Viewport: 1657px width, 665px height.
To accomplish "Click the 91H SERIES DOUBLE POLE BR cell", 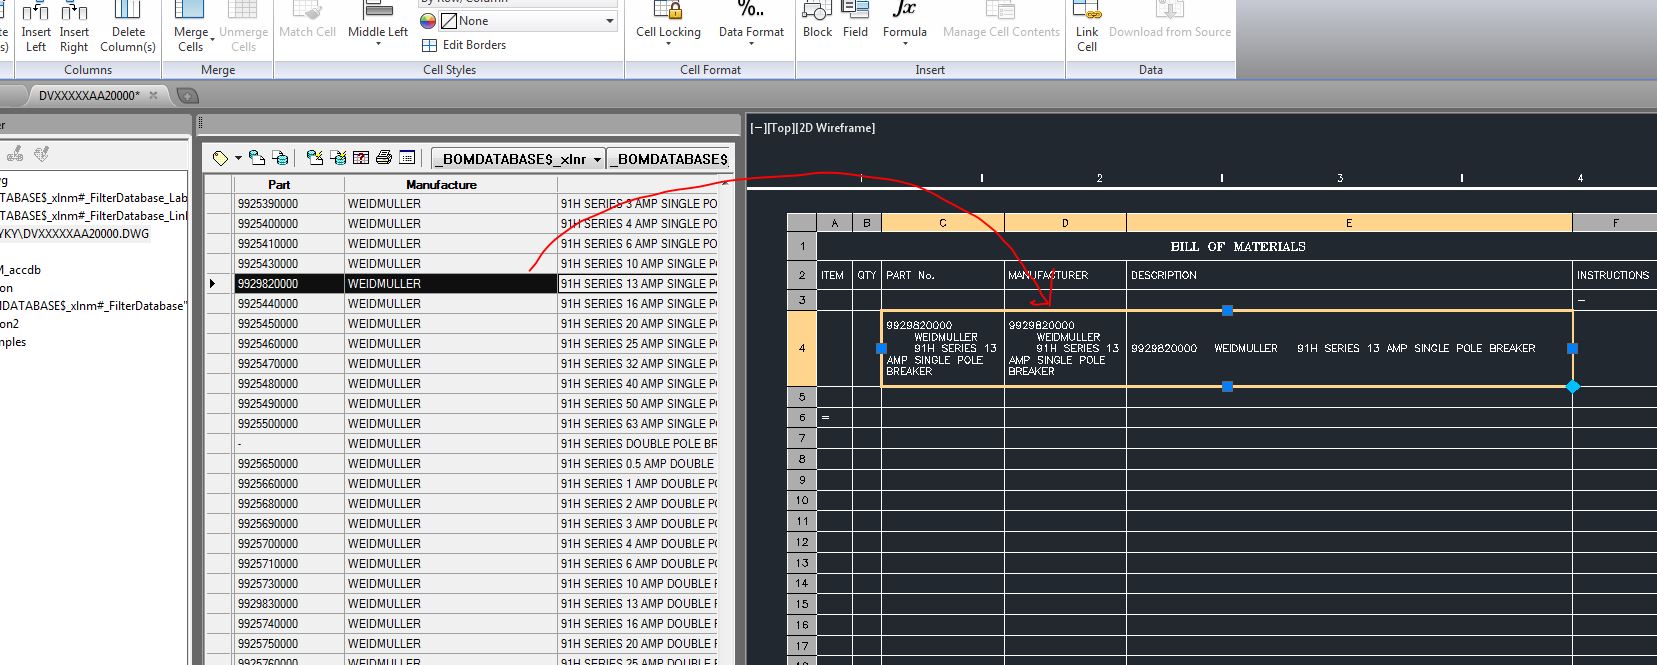I will pos(638,444).
